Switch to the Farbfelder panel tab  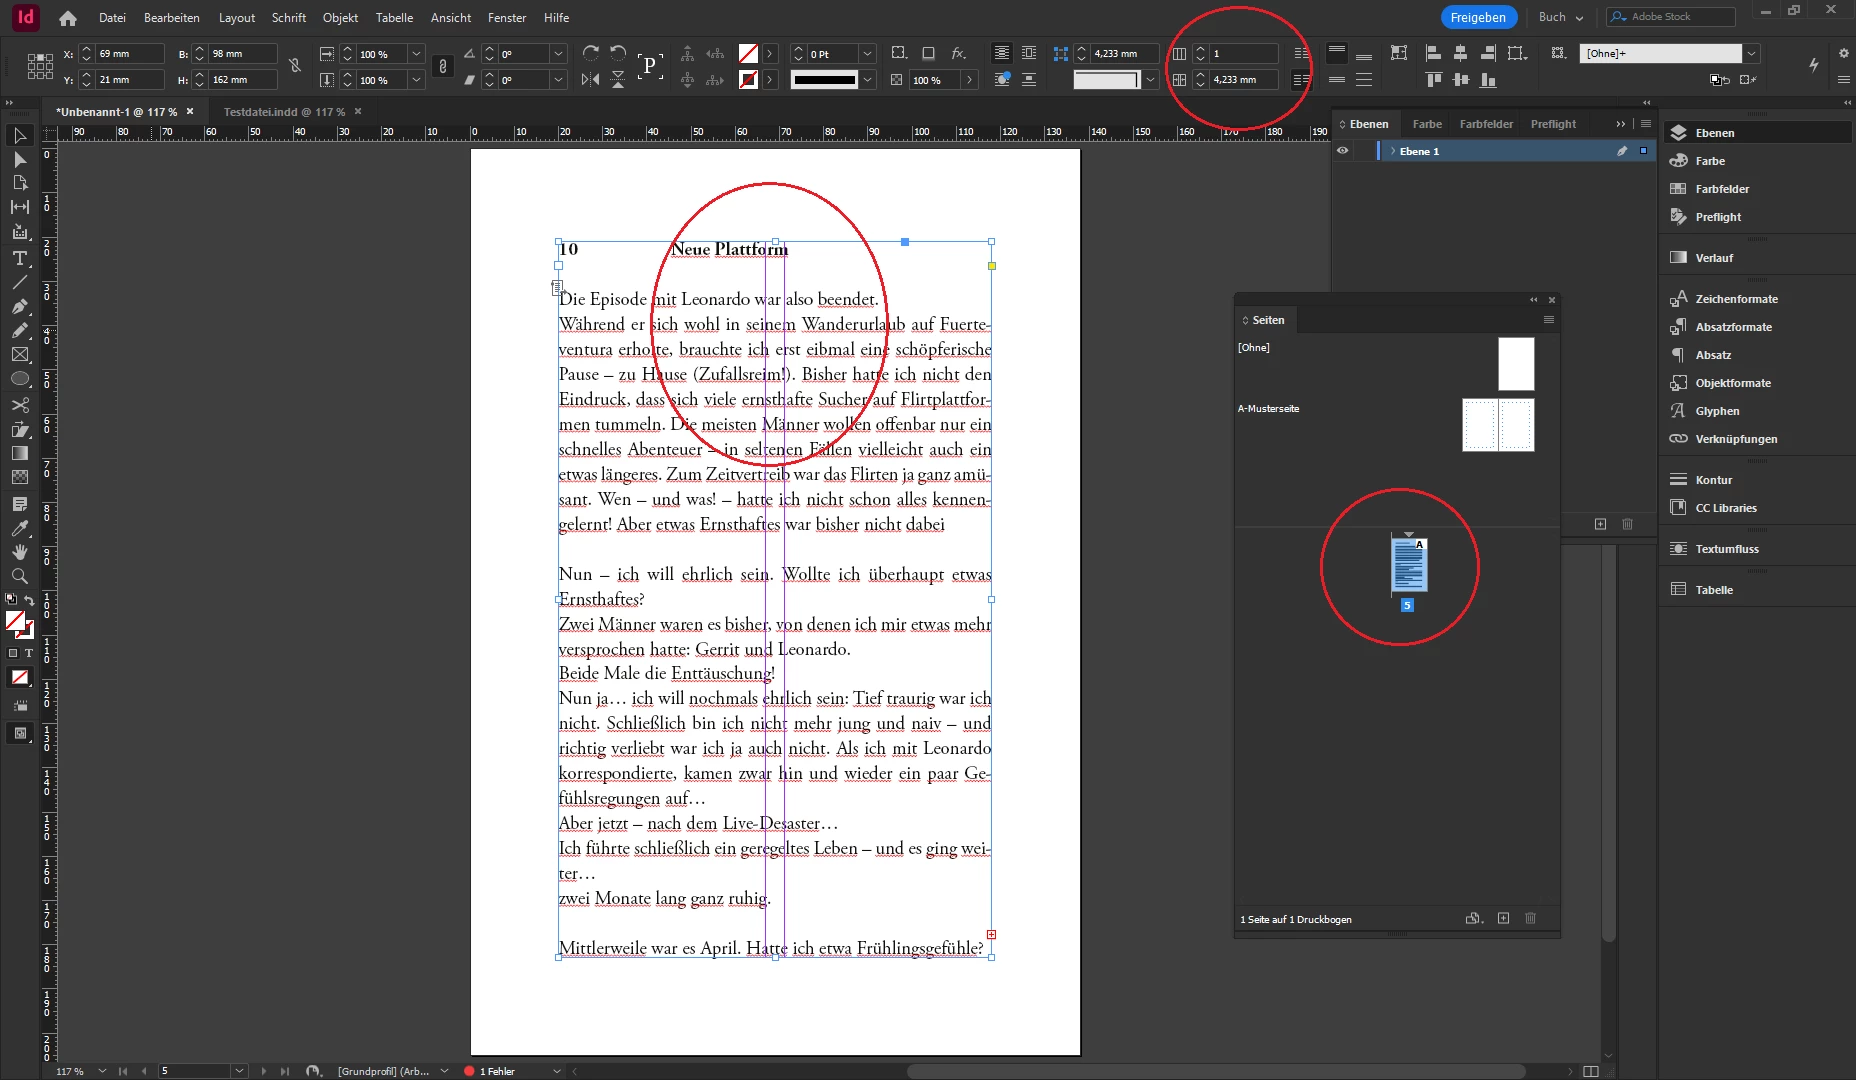pyautogui.click(x=1486, y=124)
